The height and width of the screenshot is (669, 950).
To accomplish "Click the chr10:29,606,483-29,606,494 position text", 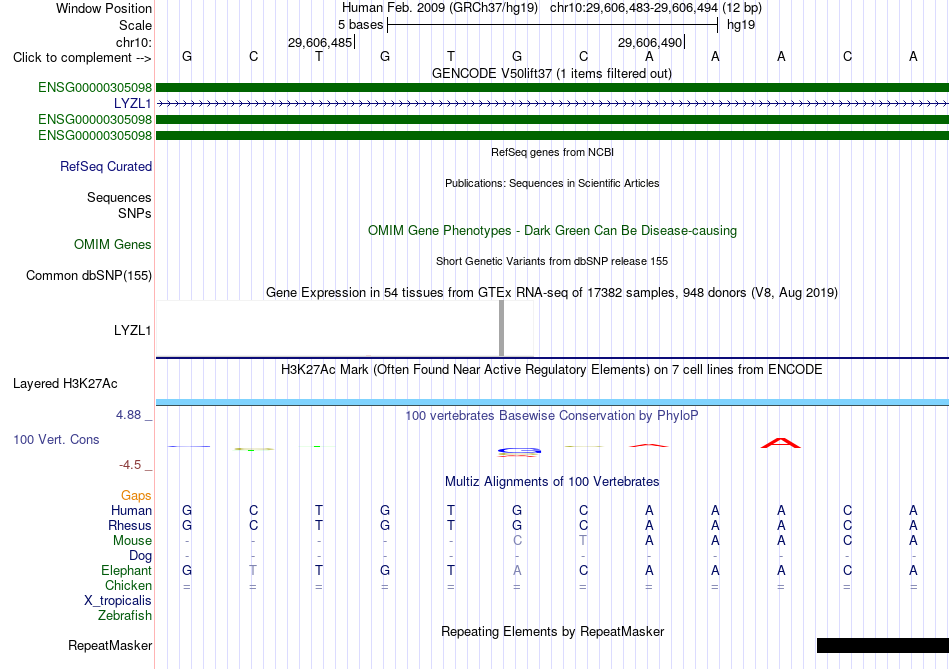I will pyautogui.click(x=634, y=8).
